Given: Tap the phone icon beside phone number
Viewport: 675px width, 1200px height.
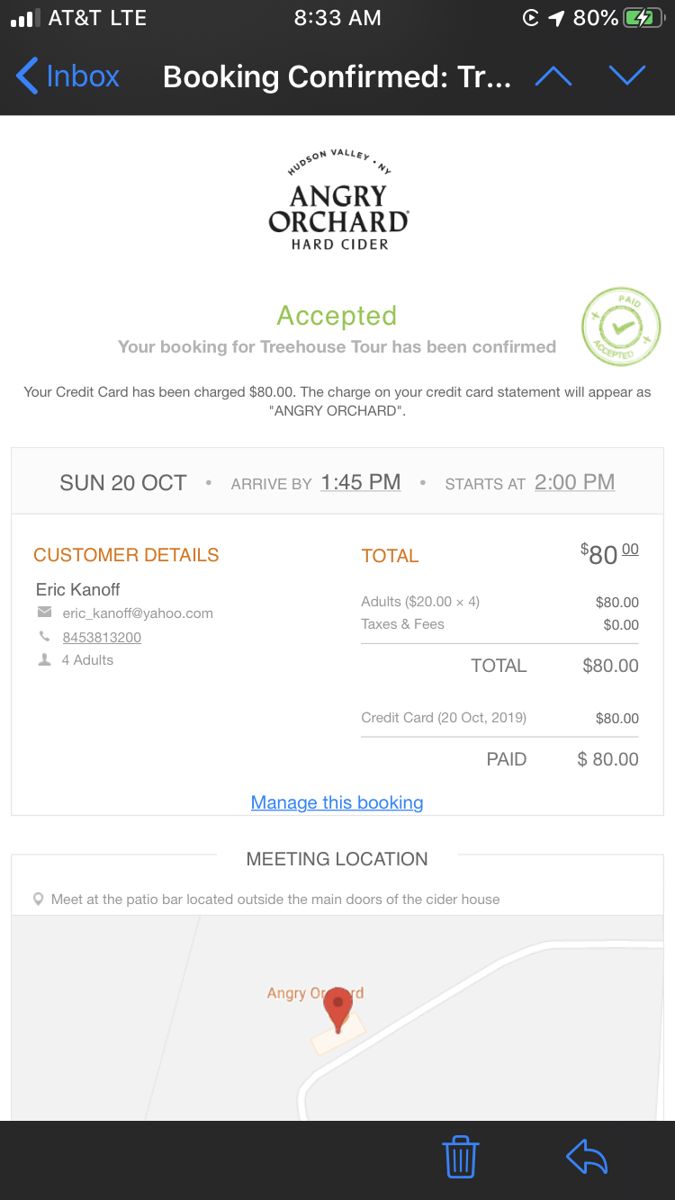Looking at the screenshot, I should click(44, 636).
